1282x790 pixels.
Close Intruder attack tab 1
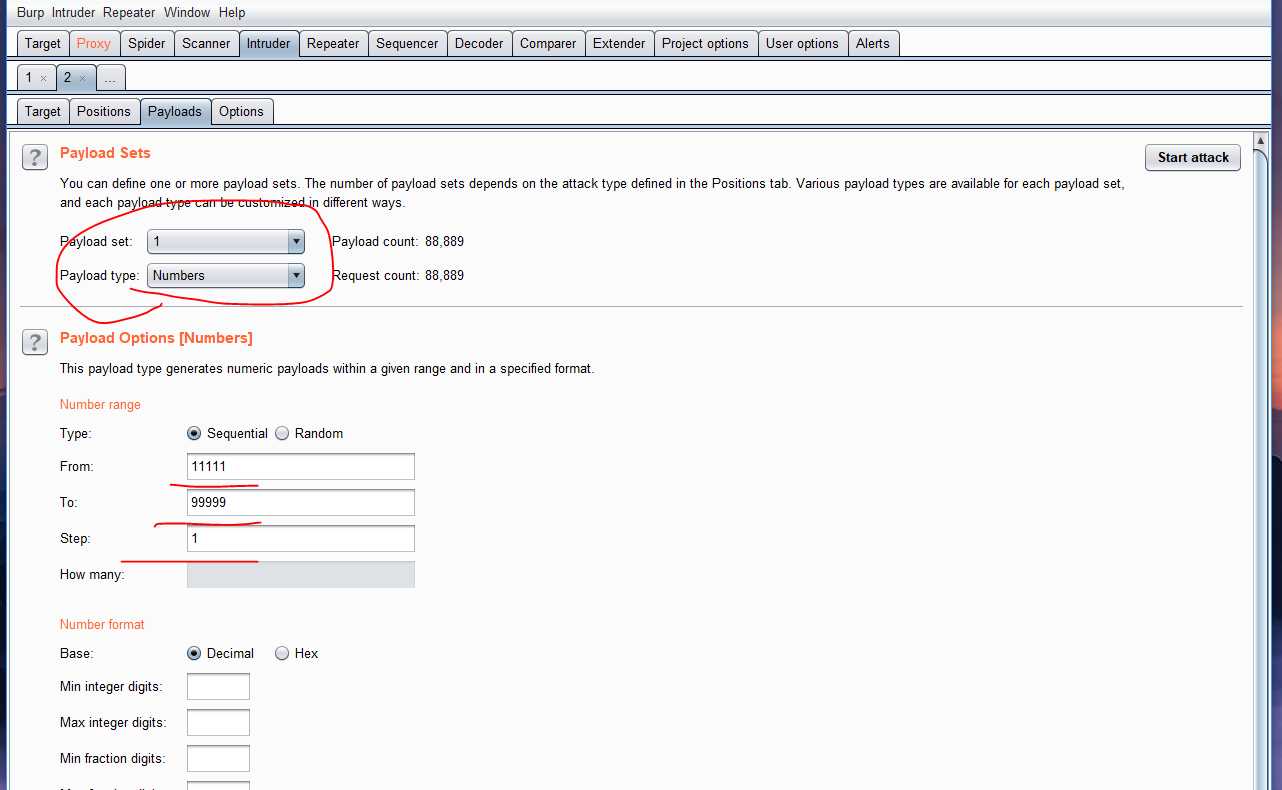43,78
